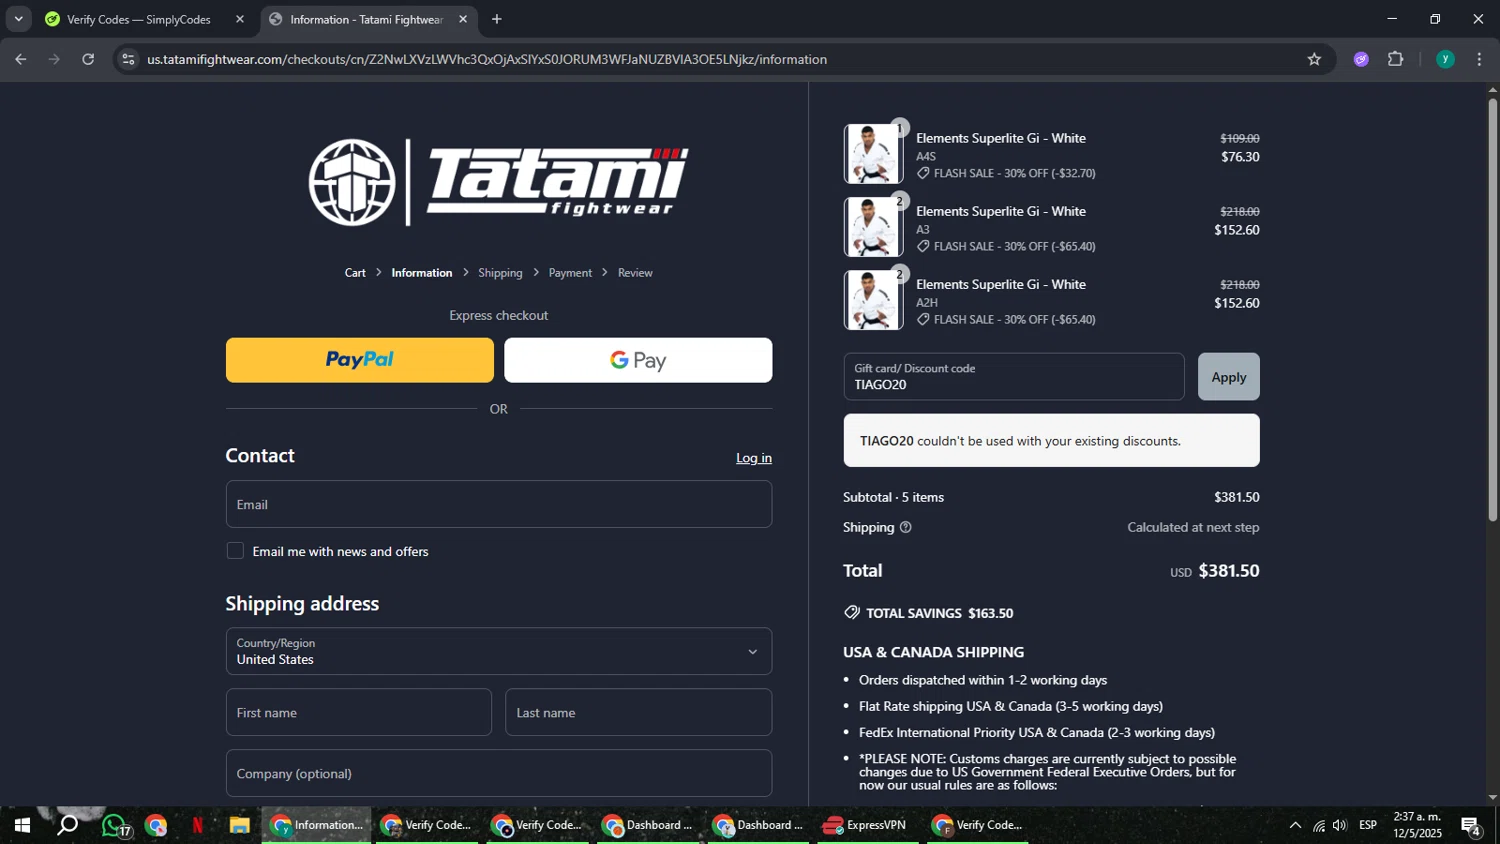This screenshot has height=844, width=1500.
Task: Open network Wi-Fi tray icon
Action: pos(1319,826)
